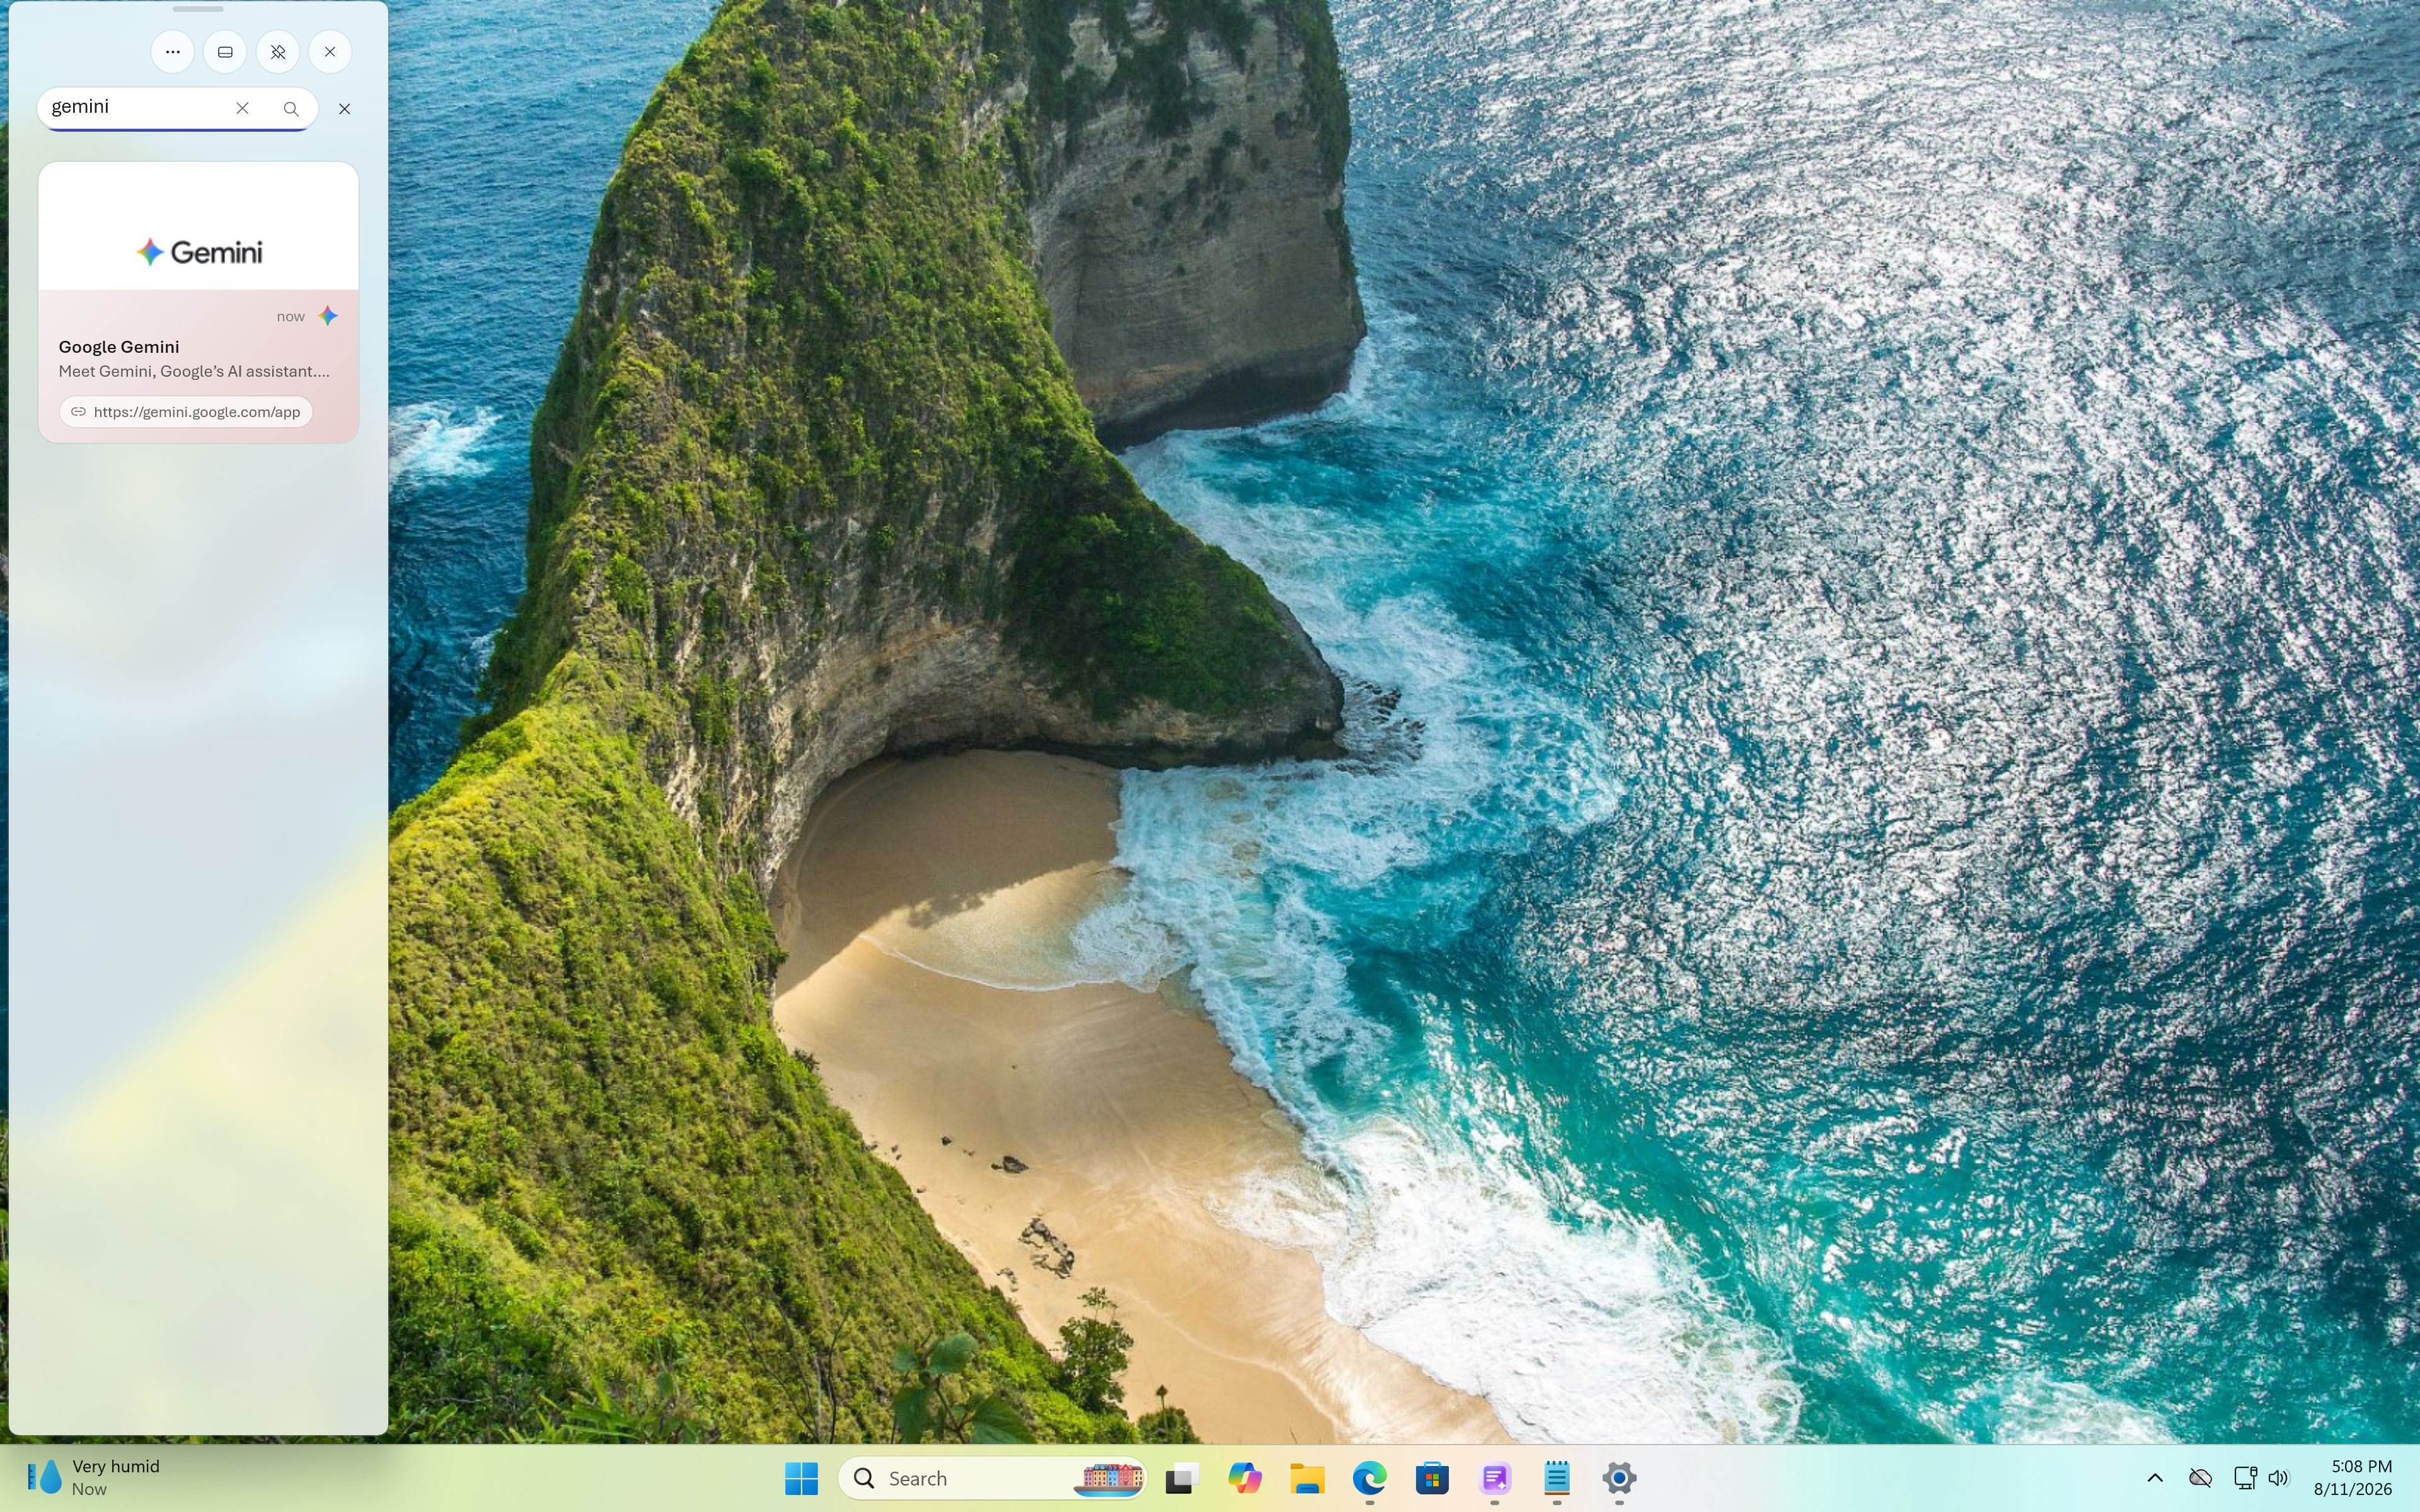Open Microsoft Edge from taskbar

click(1370, 1478)
